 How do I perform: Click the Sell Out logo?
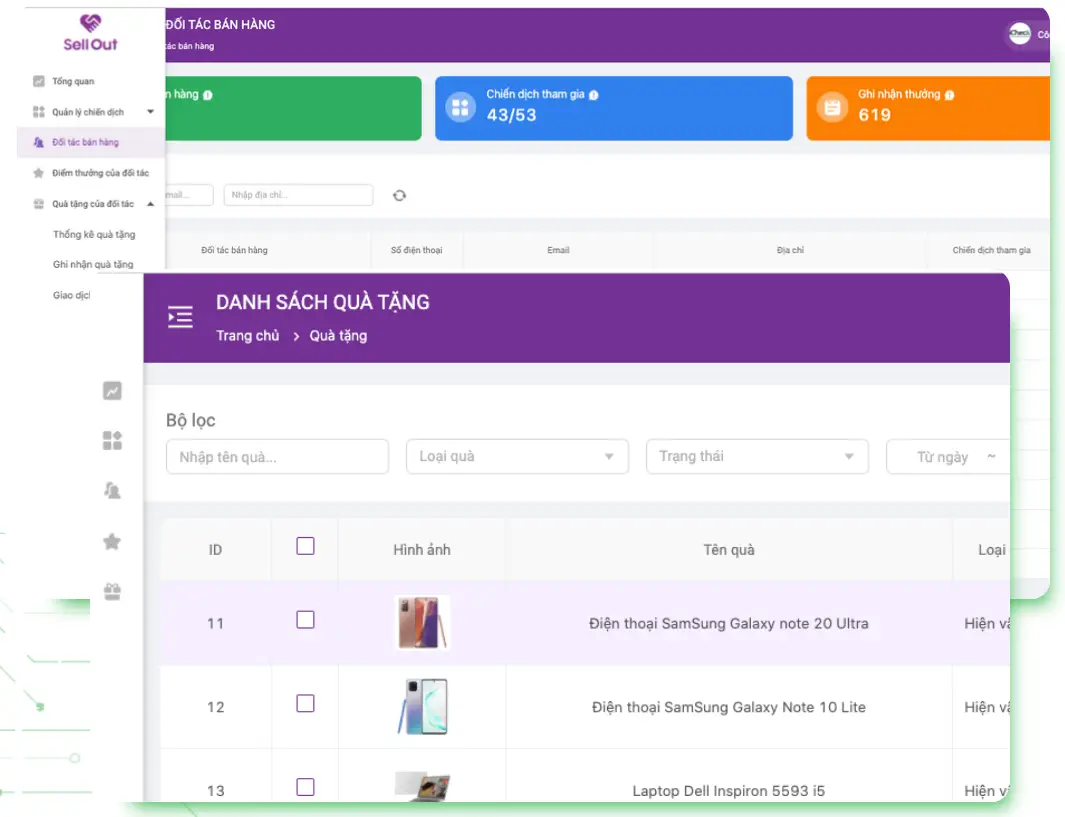(90, 32)
